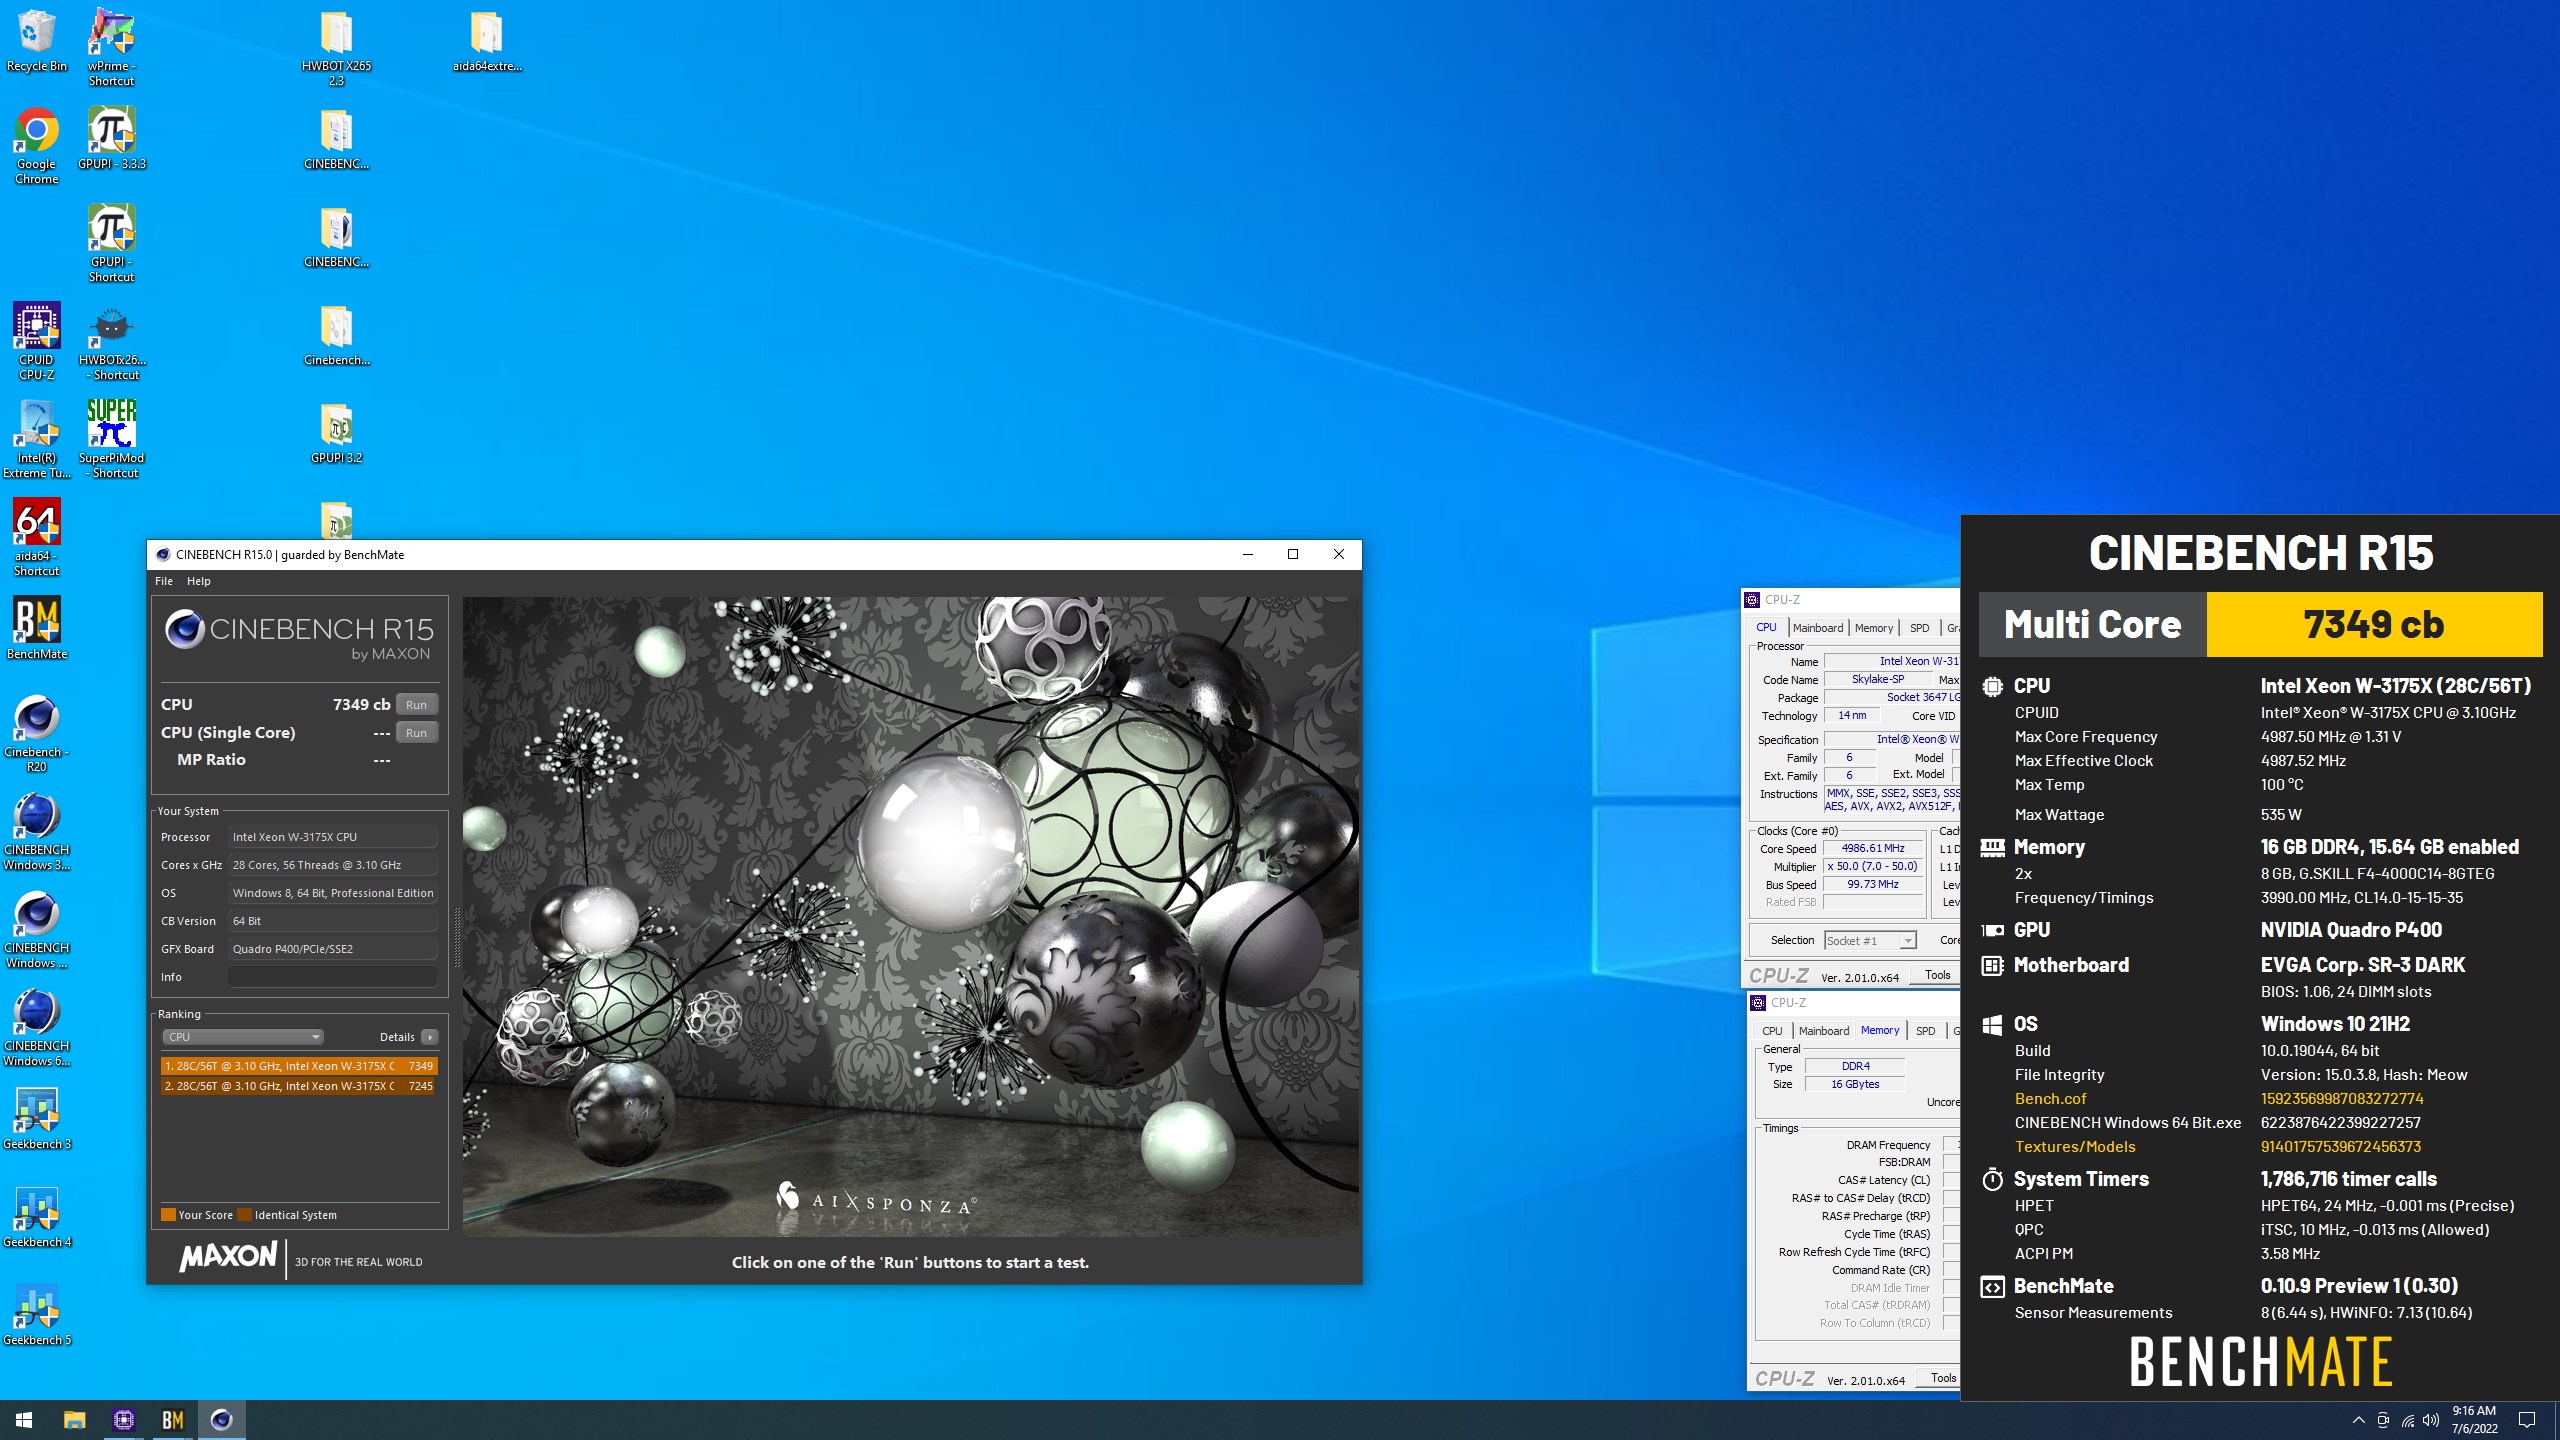Image resolution: width=2560 pixels, height=1440 pixels.
Task: Click the Cinebench render preview image
Action: tap(910, 916)
